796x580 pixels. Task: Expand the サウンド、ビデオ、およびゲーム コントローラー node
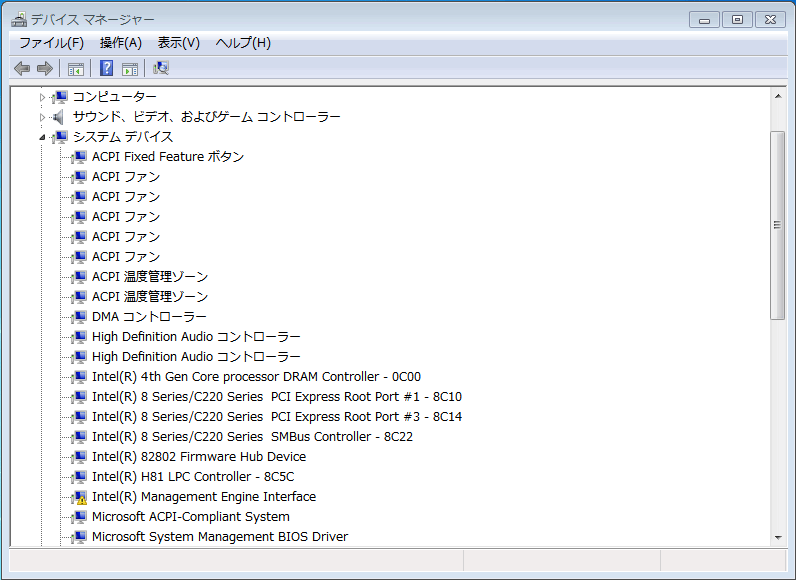click(x=42, y=117)
